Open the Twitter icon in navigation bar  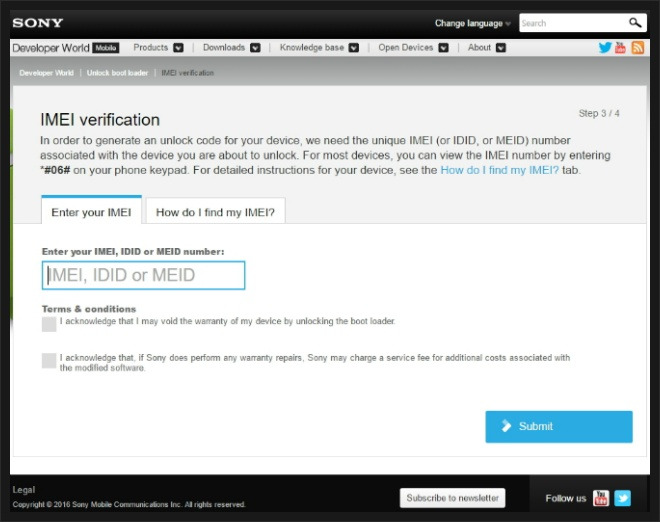pos(605,48)
